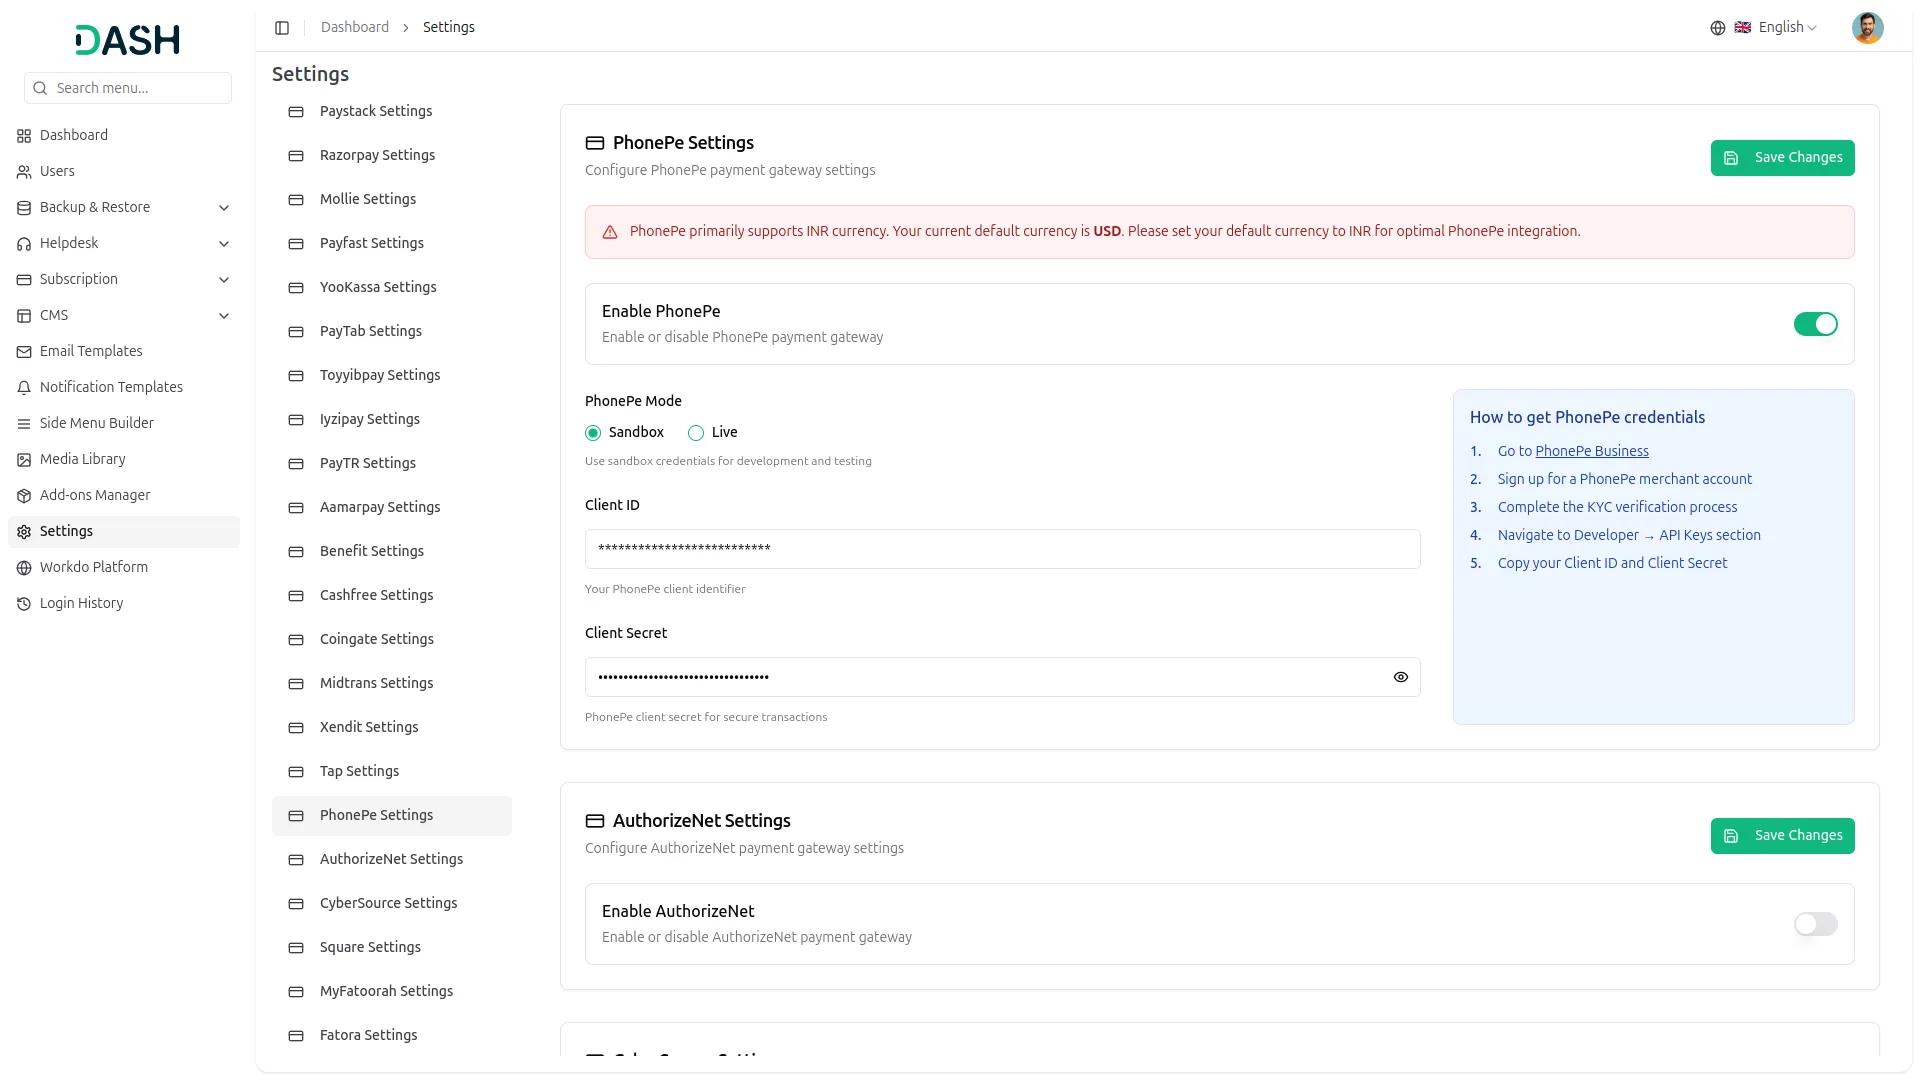Click the card icon beside Xendit Settings
Image resolution: width=1920 pixels, height=1080 pixels.
tap(296, 728)
